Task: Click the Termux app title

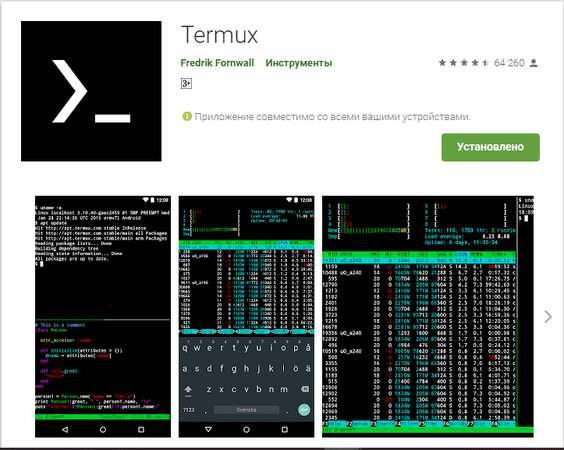Action: coord(219,35)
